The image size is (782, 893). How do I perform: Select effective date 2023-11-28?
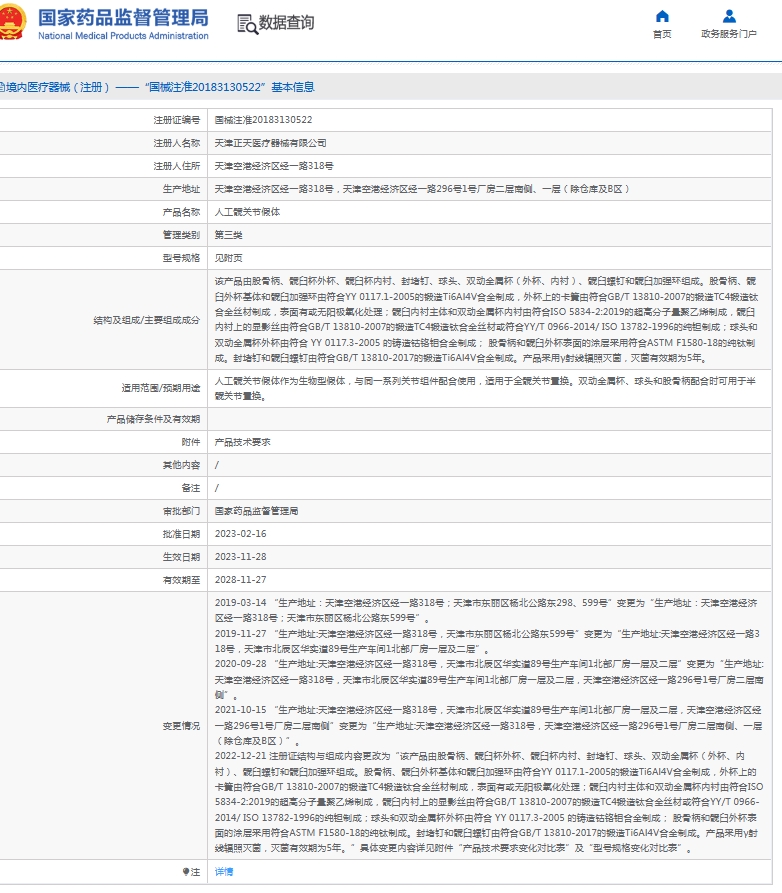(240, 557)
